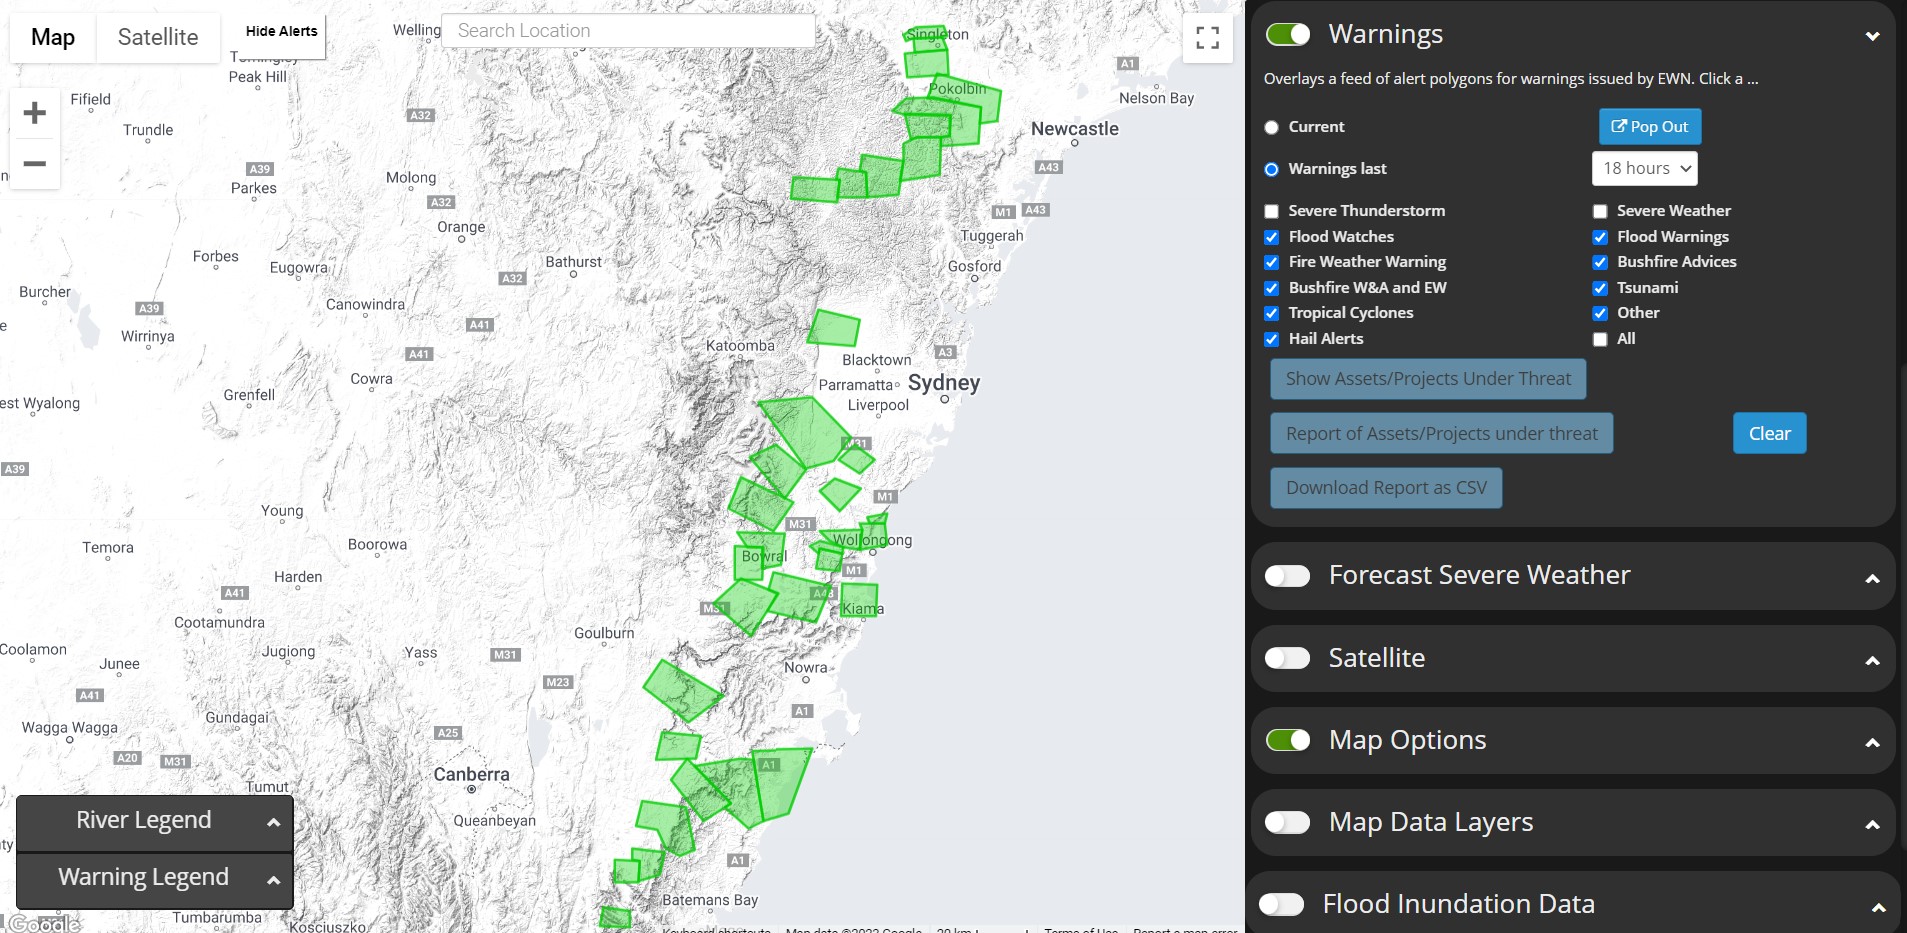Screen dimensions: 1907x933
Task: Expand Forecast Severe Weather section chevron
Action: [x=1872, y=578]
